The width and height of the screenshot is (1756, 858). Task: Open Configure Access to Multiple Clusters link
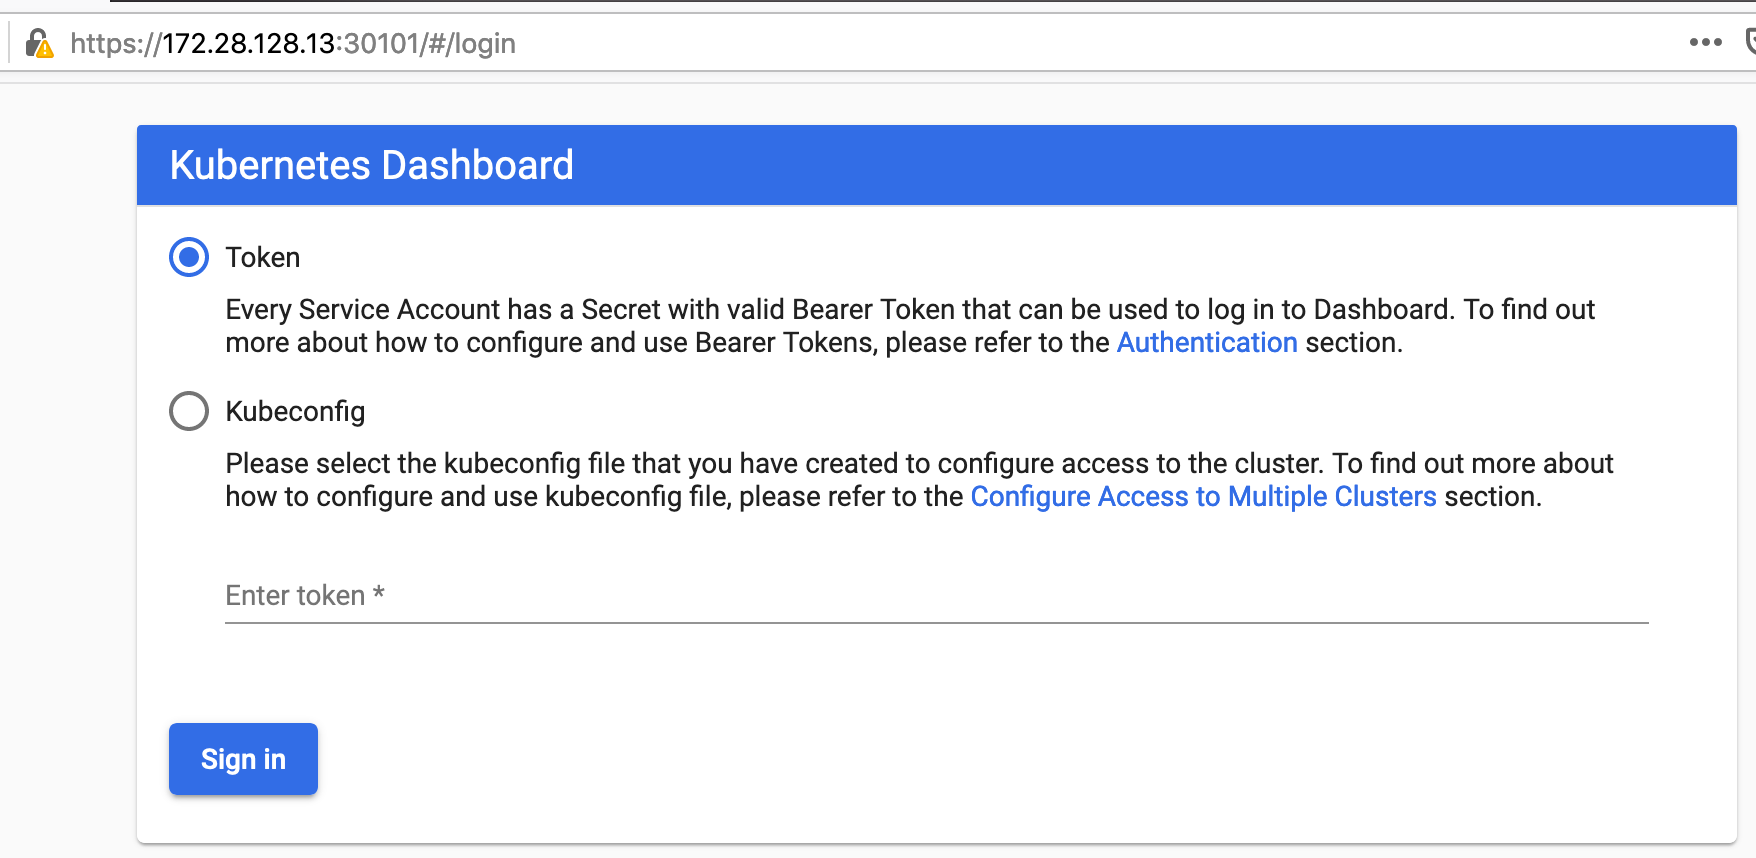coord(1202,497)
